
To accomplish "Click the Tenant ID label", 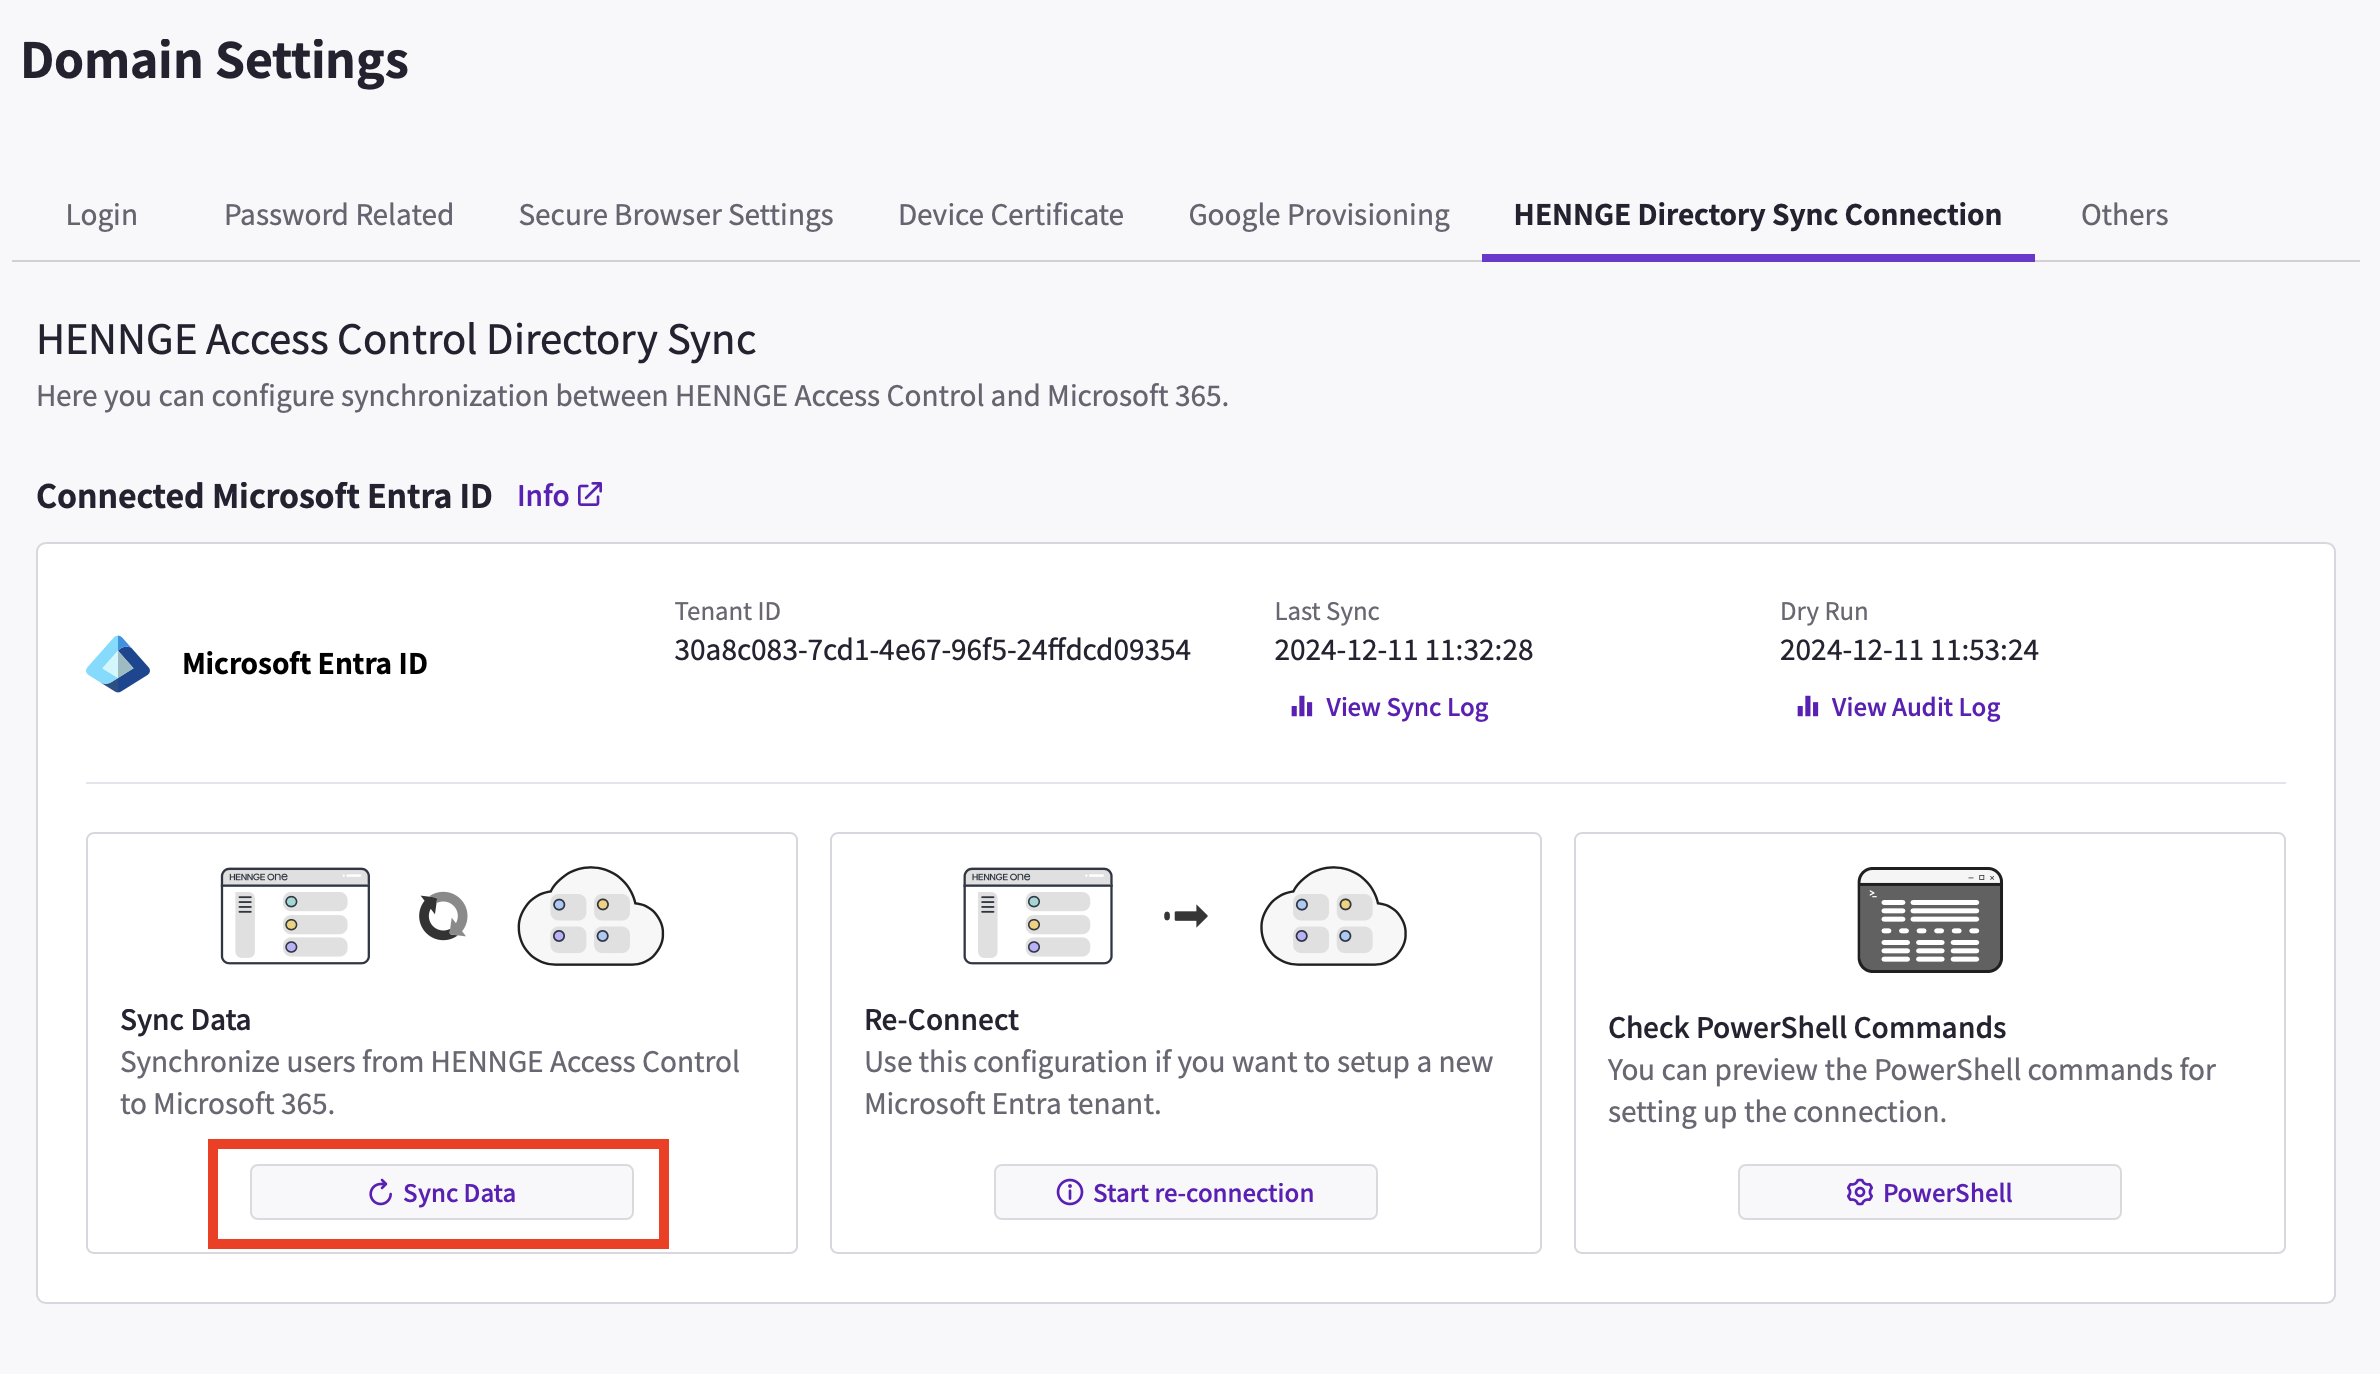I will tap(727, 610).
